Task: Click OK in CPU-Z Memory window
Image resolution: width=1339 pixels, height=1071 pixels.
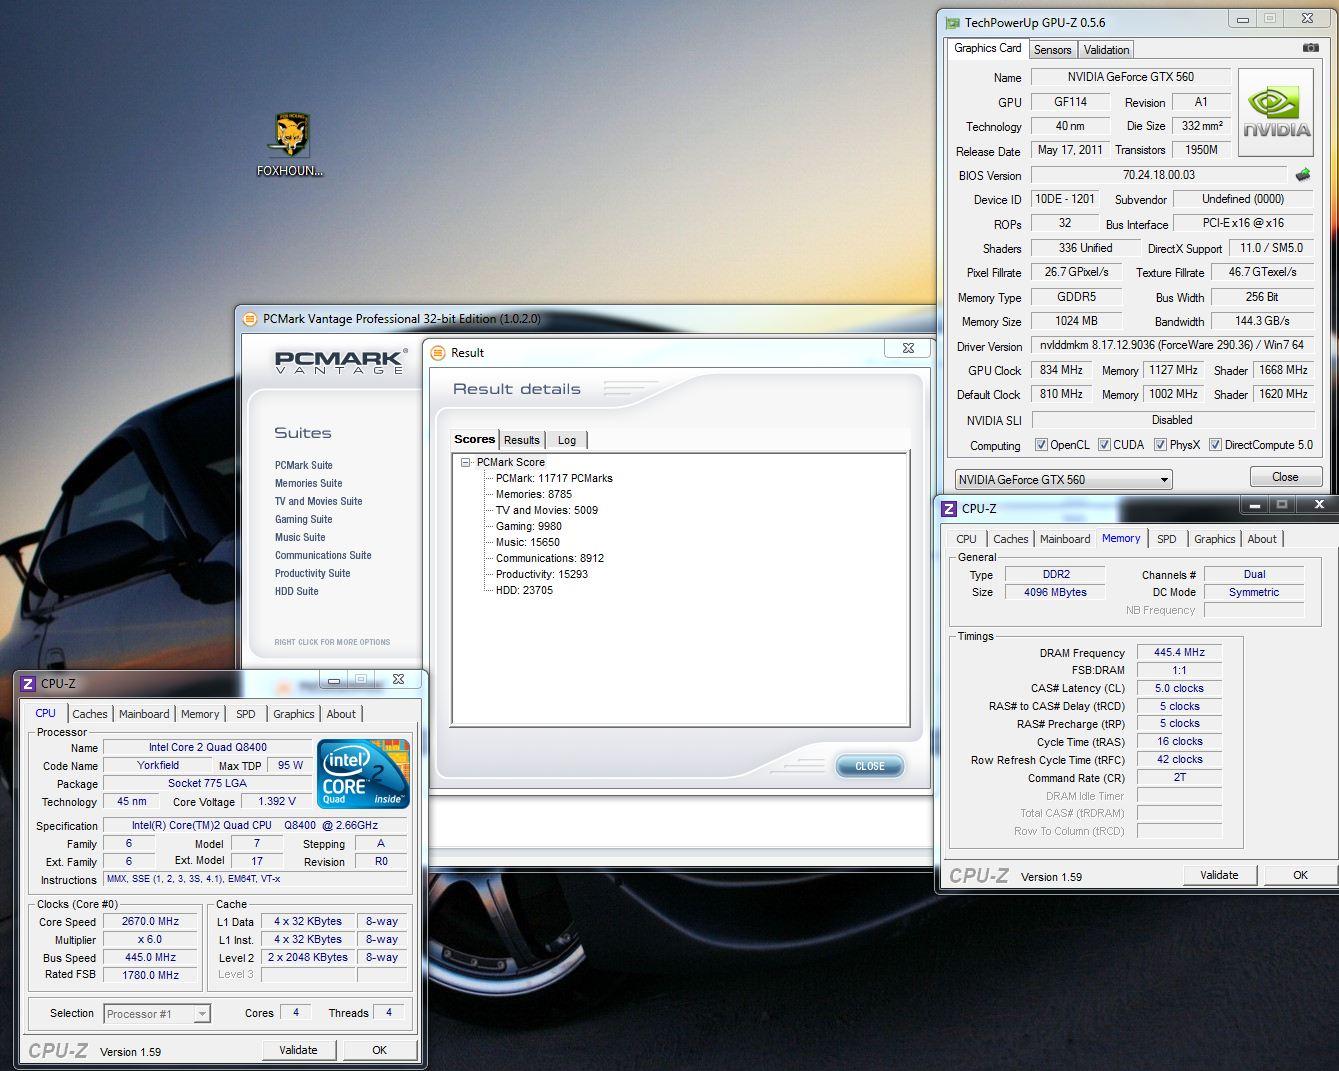Action: tap(1300, 875)
